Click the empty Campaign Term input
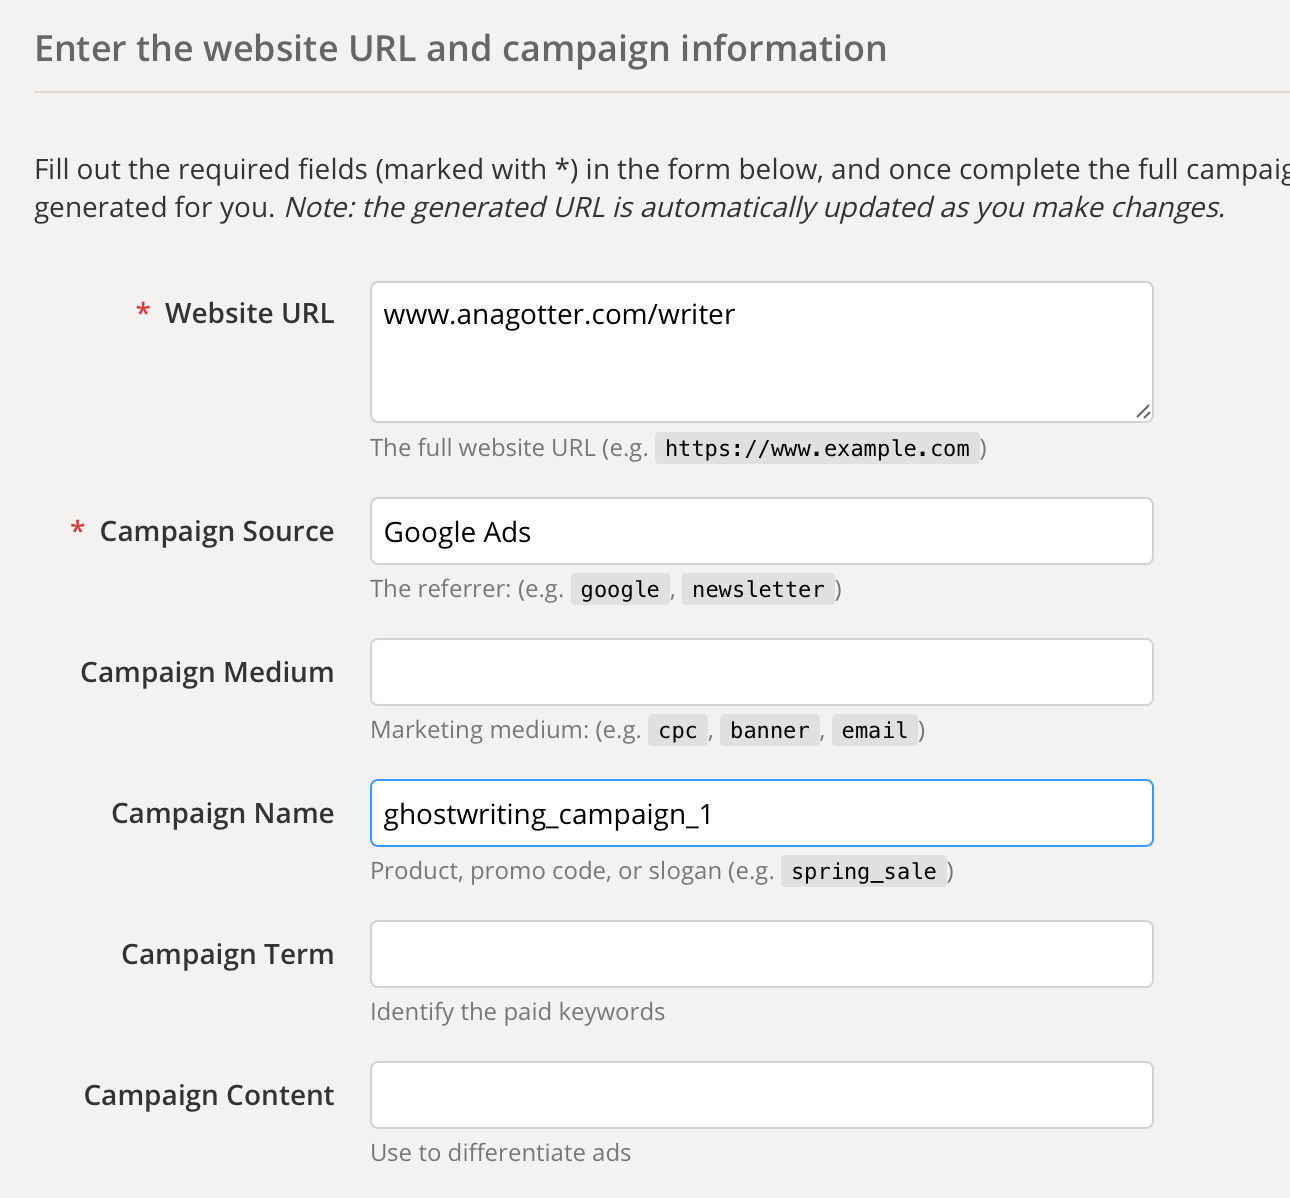 pyautogui.click(x=761, y=954)
